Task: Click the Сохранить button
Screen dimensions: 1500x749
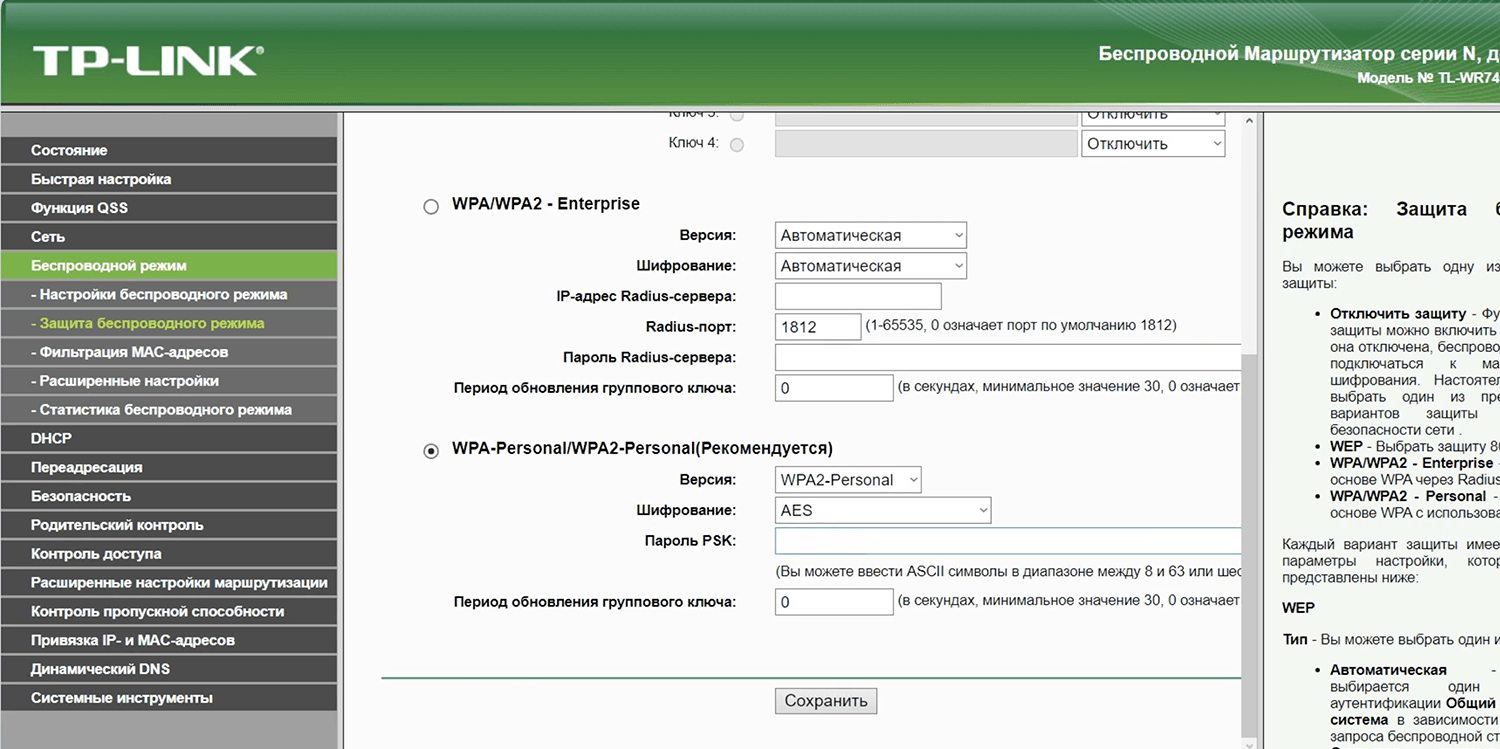Action: pos(825,701)
